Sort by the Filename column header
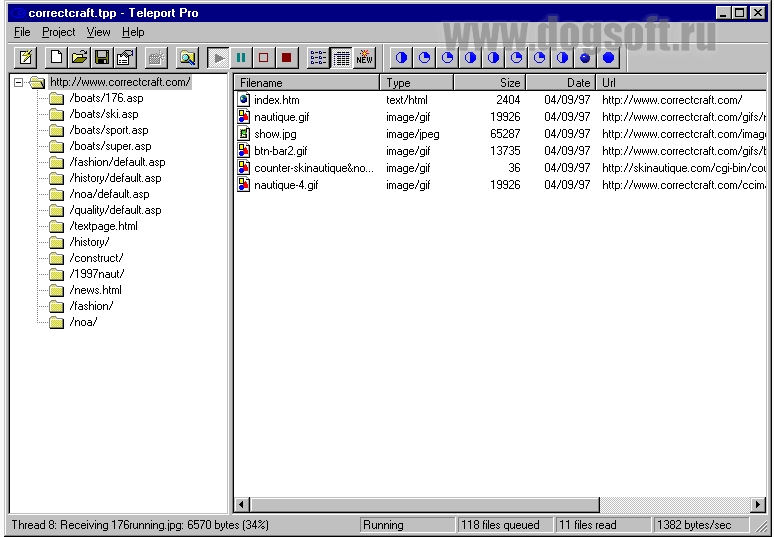Viewport: 774px width, 537px height. (x=307, y=82)
